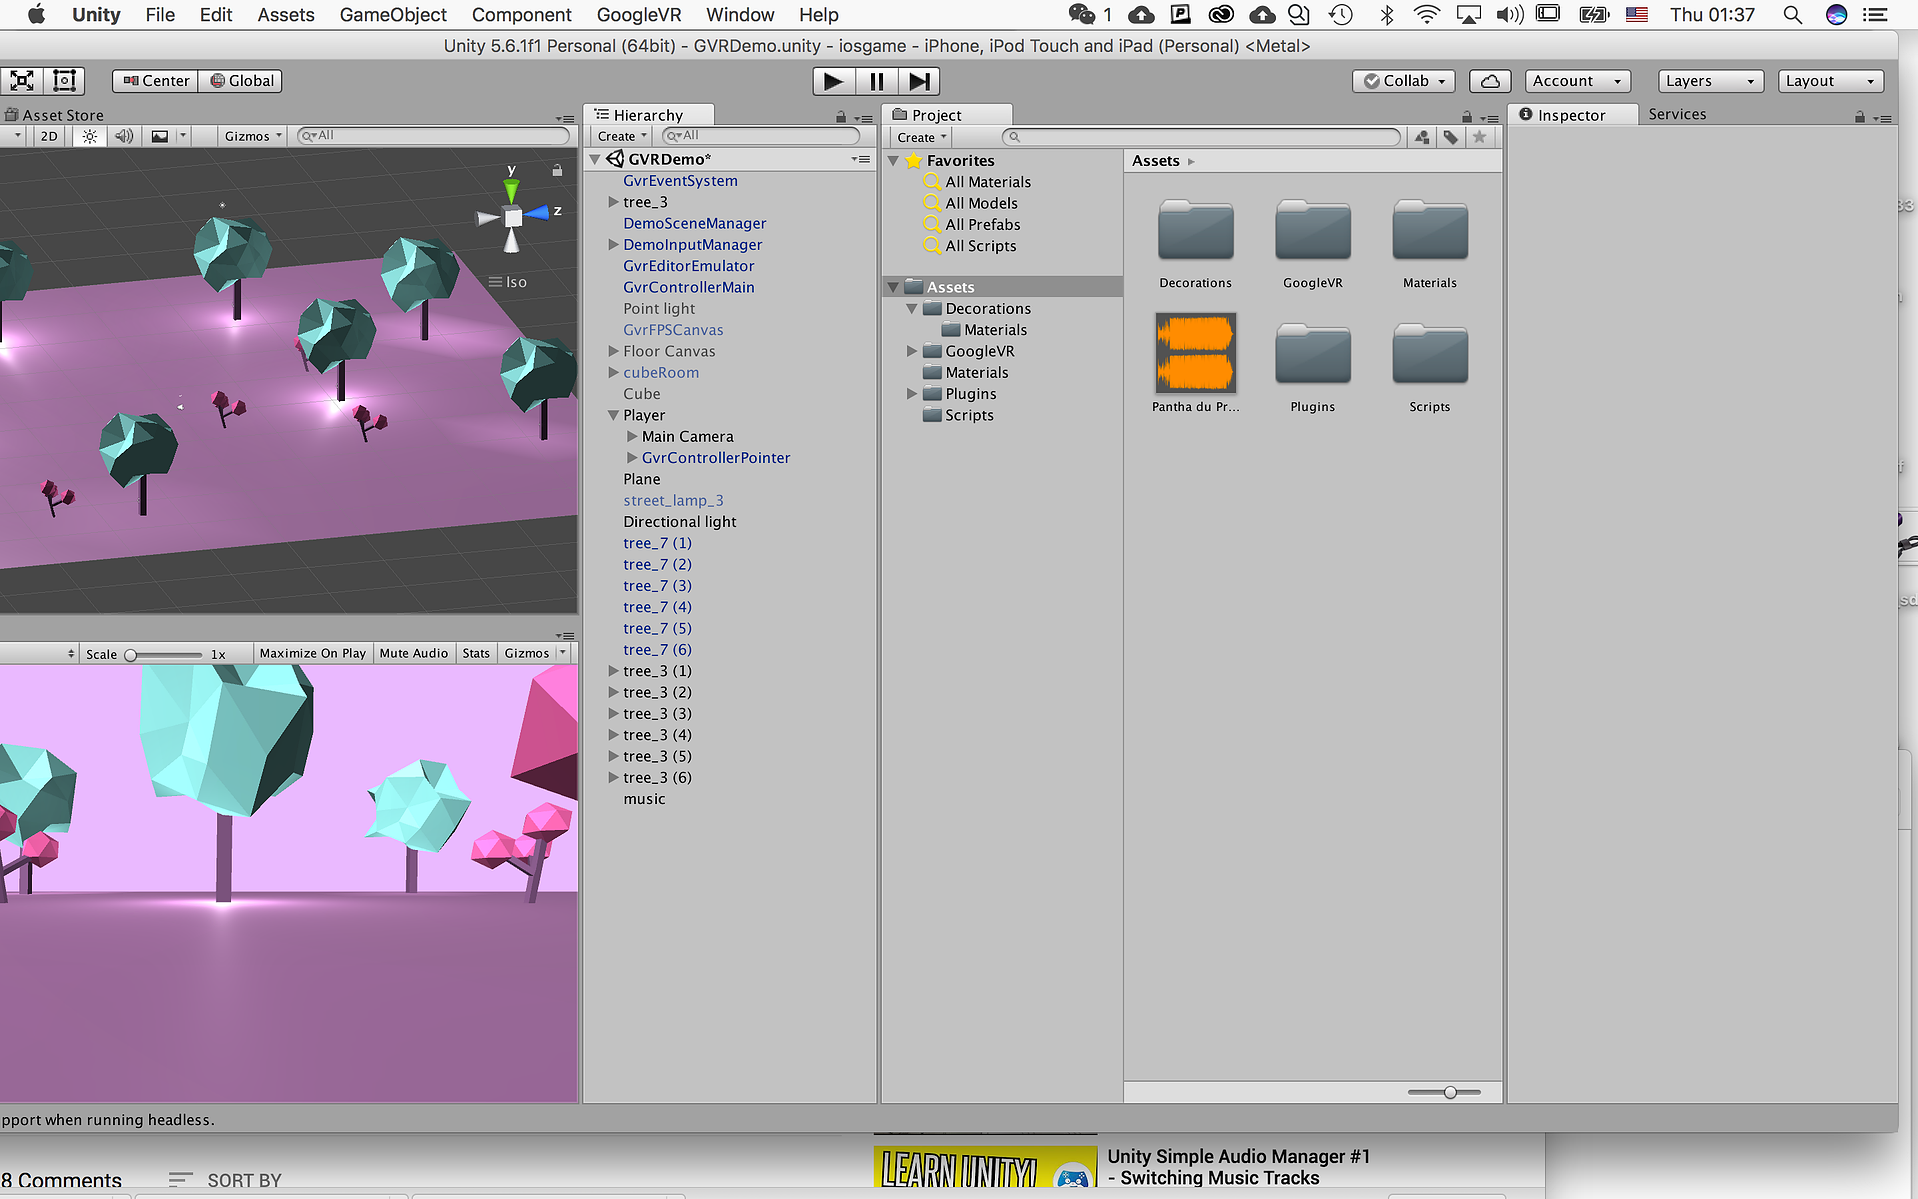This screenshot has width=1918, height=1199.
Task: Open the Scripts folder in Assets grid
Action: coord(1429,366)
